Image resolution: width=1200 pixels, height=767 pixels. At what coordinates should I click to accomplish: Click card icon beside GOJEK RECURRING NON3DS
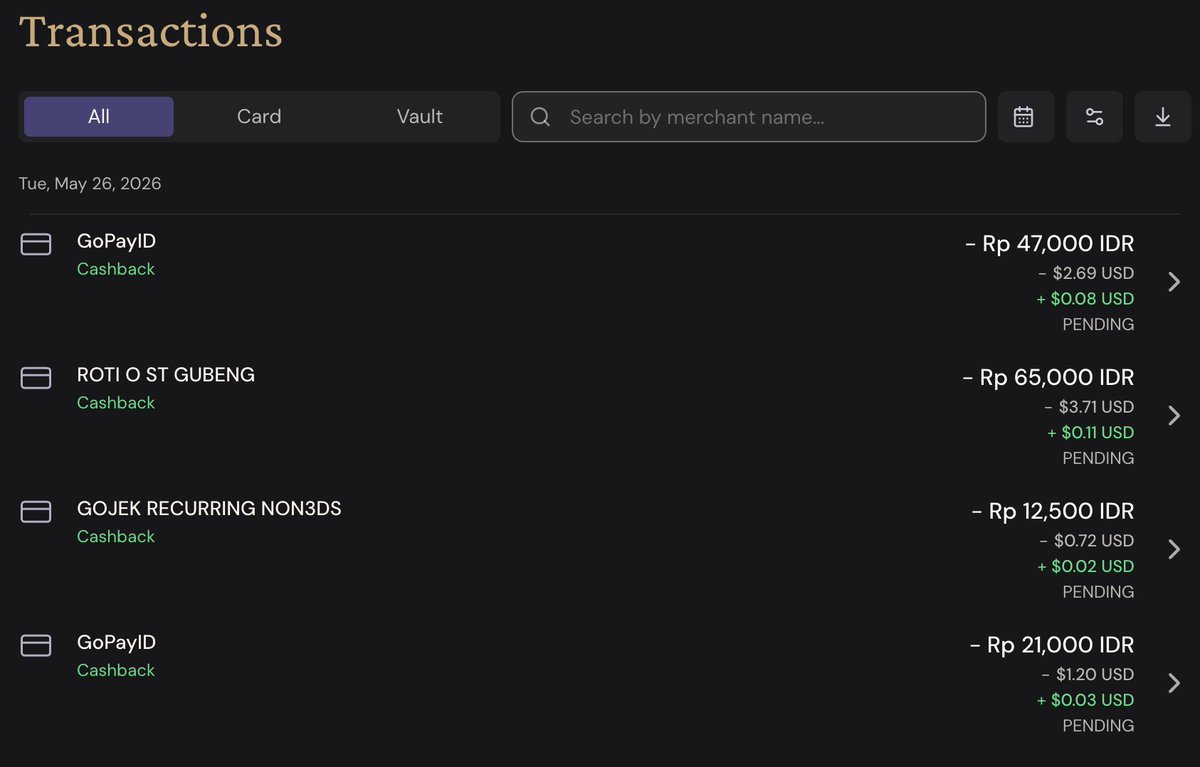pyautogui.click(x=36, y=512)
